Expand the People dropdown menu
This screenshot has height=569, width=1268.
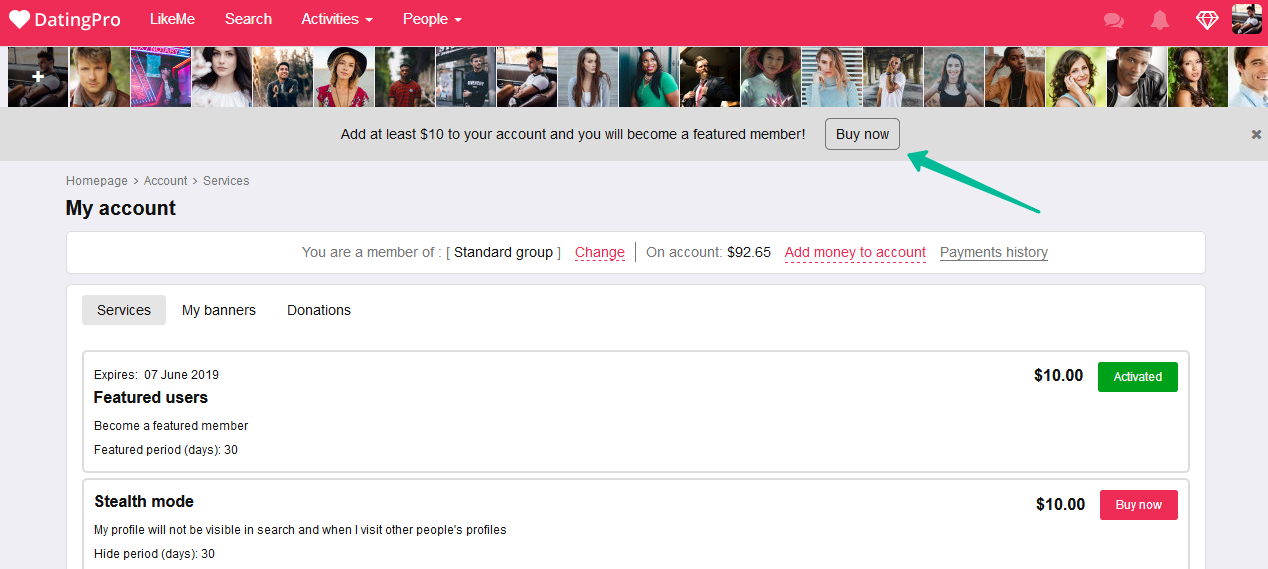(432, 19)
